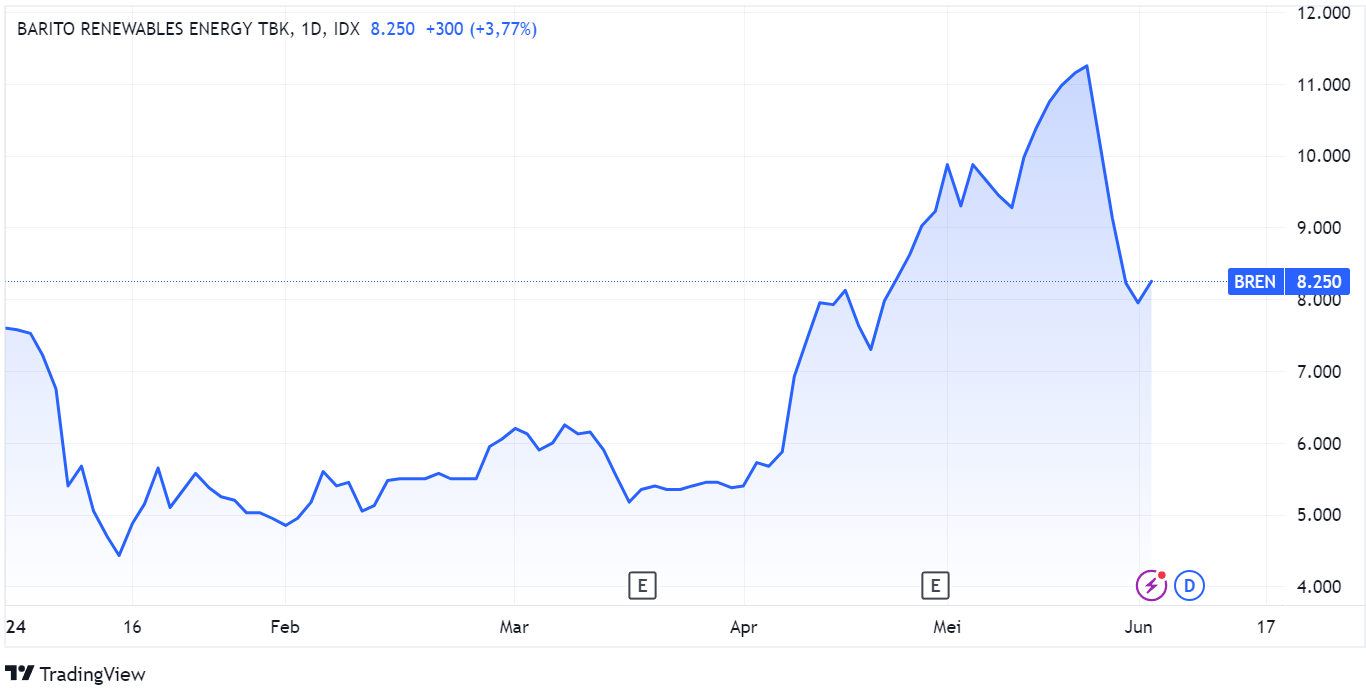The height and width of the screenshot is (697, 1366).
Task: Click the '24' date axis label
Action: pyautogui.click(x=15, y=628)
